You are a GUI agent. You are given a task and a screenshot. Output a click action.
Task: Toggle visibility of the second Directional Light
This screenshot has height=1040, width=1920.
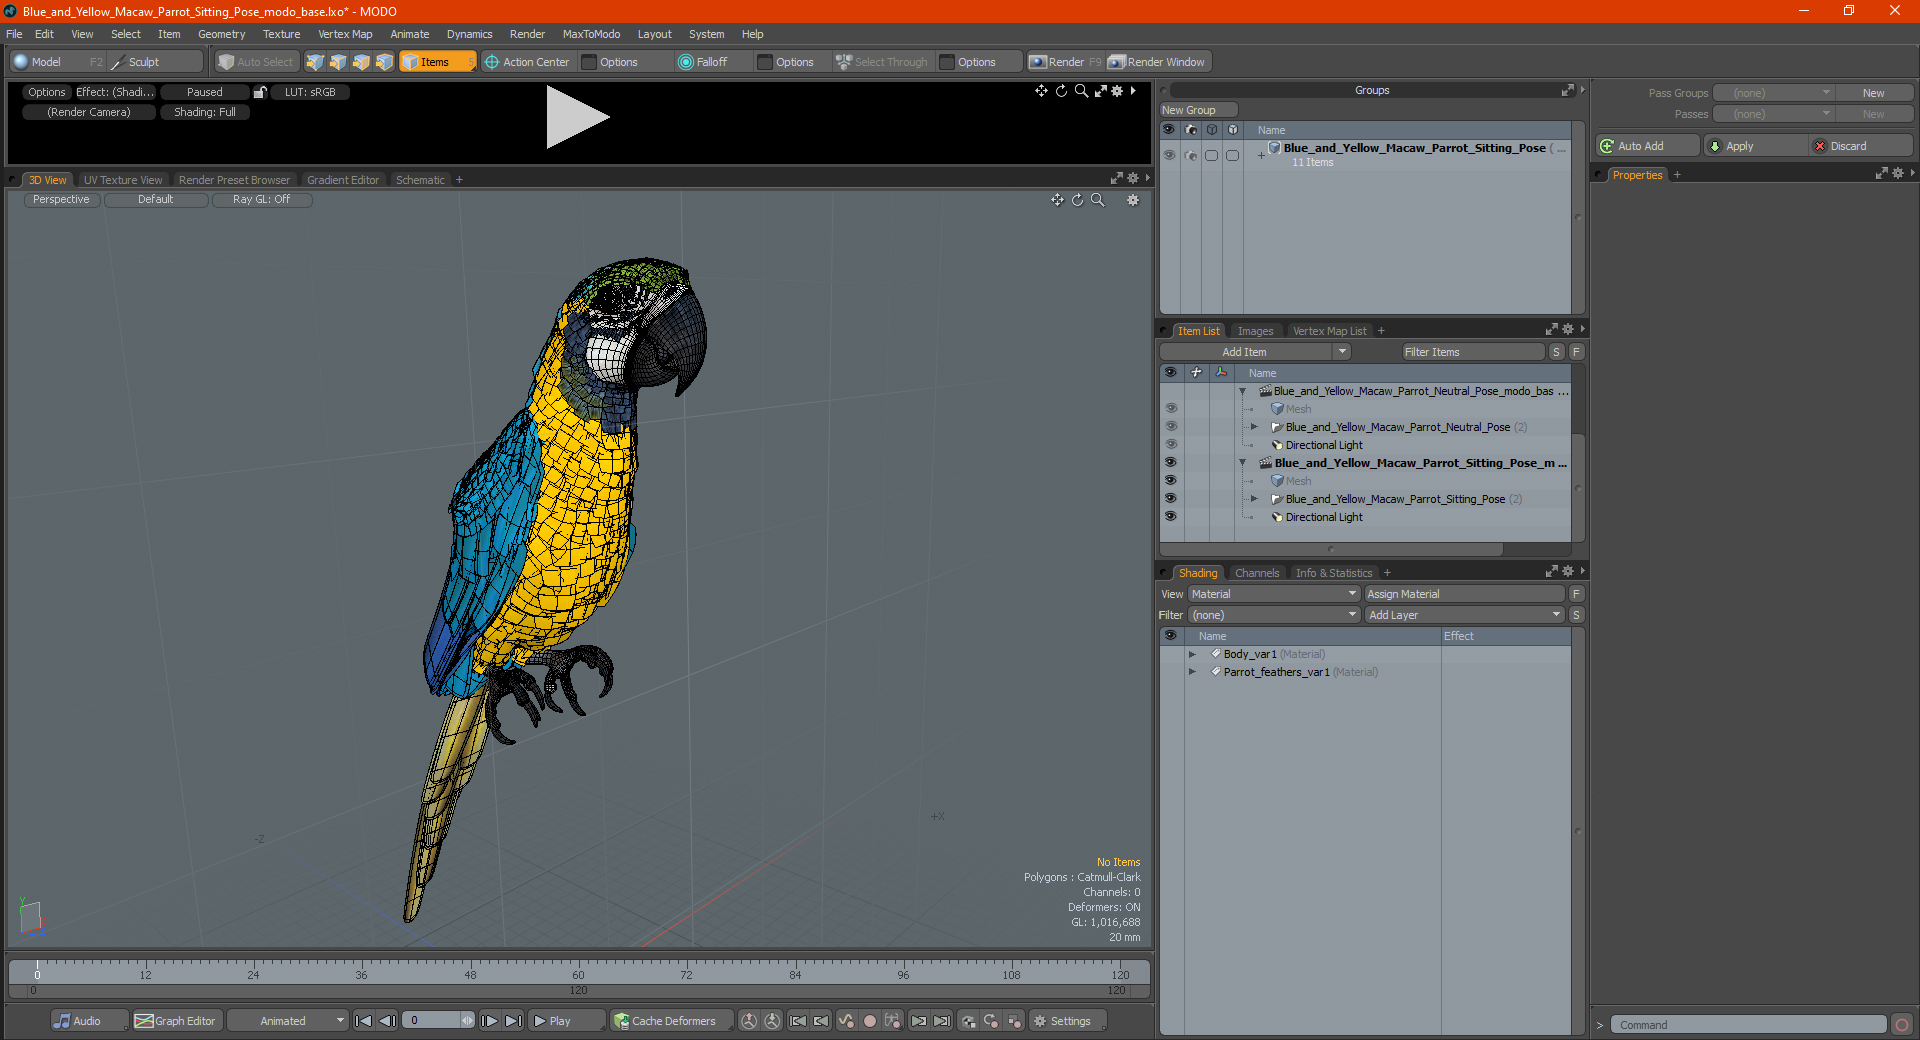pyautogui.click(x=1171, y=517)
